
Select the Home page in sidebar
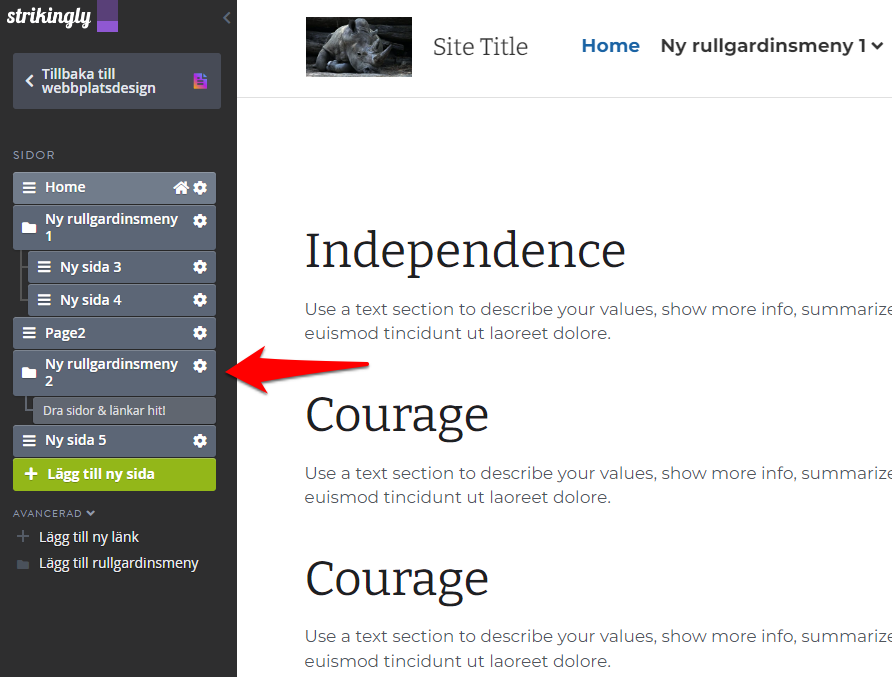coord(114,188)
